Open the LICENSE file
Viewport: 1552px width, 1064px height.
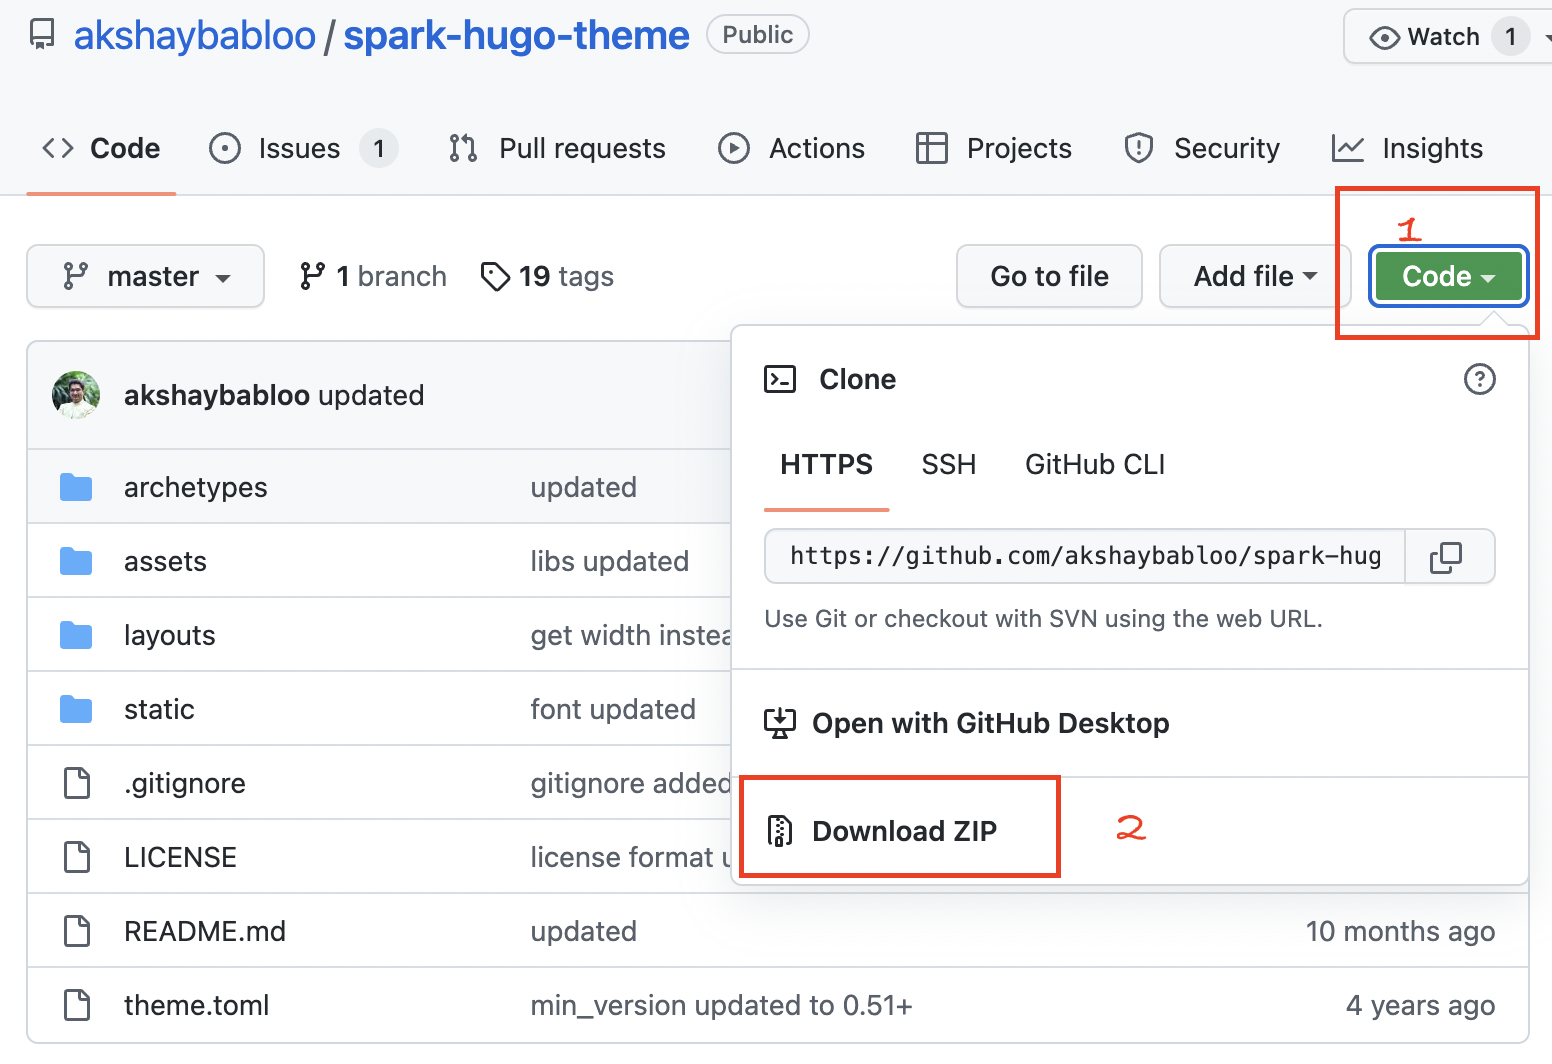coord(180,857)
